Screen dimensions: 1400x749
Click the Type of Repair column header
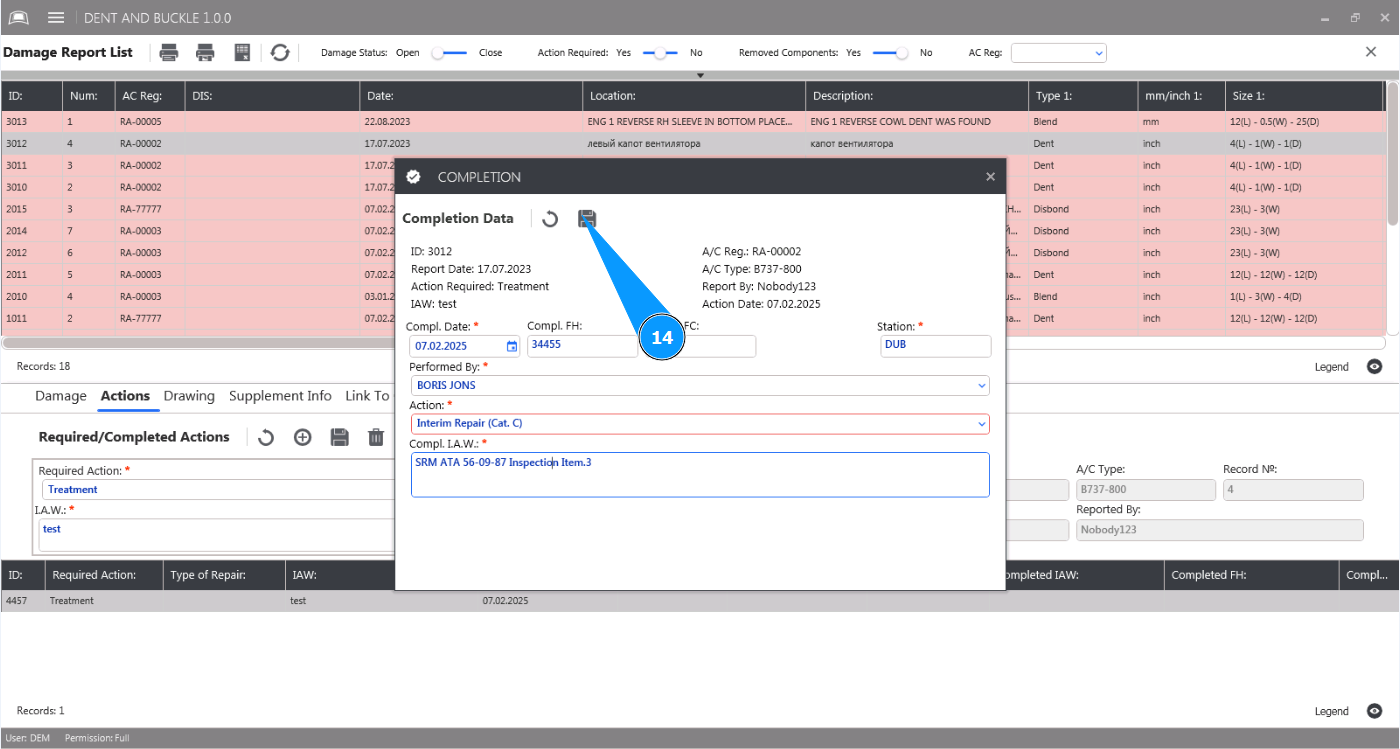click(x=223, y=575)
